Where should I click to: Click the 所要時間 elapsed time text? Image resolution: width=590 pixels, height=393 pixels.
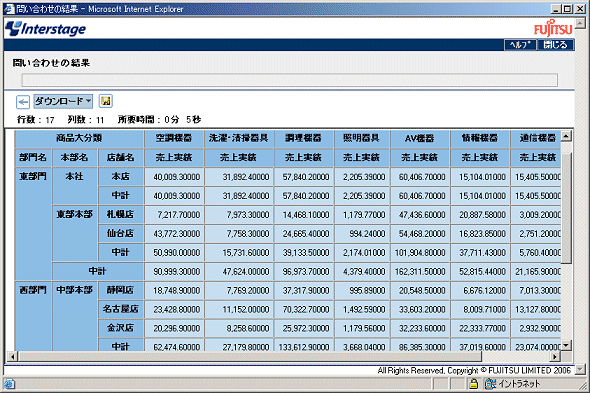(159, 120)
